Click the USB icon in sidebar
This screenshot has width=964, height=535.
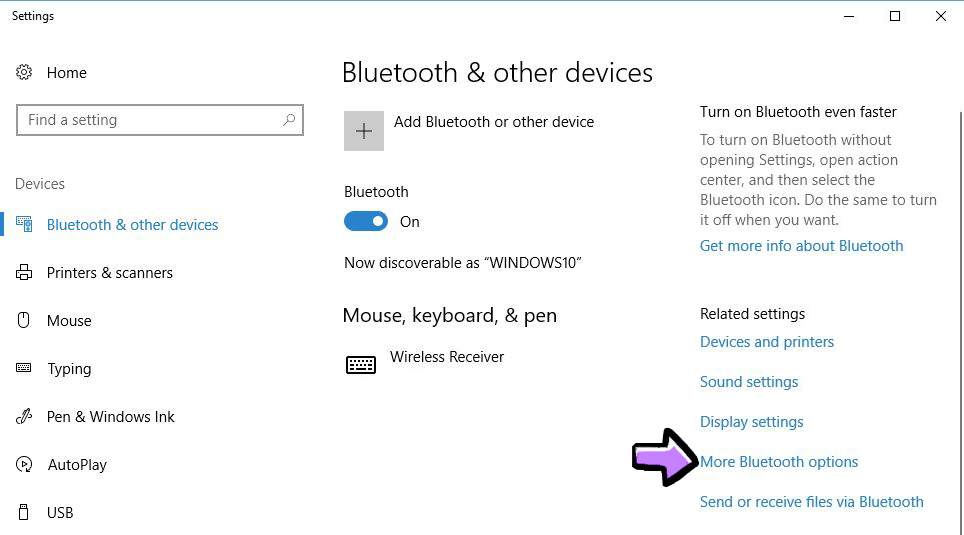click(x=24, y=513)
